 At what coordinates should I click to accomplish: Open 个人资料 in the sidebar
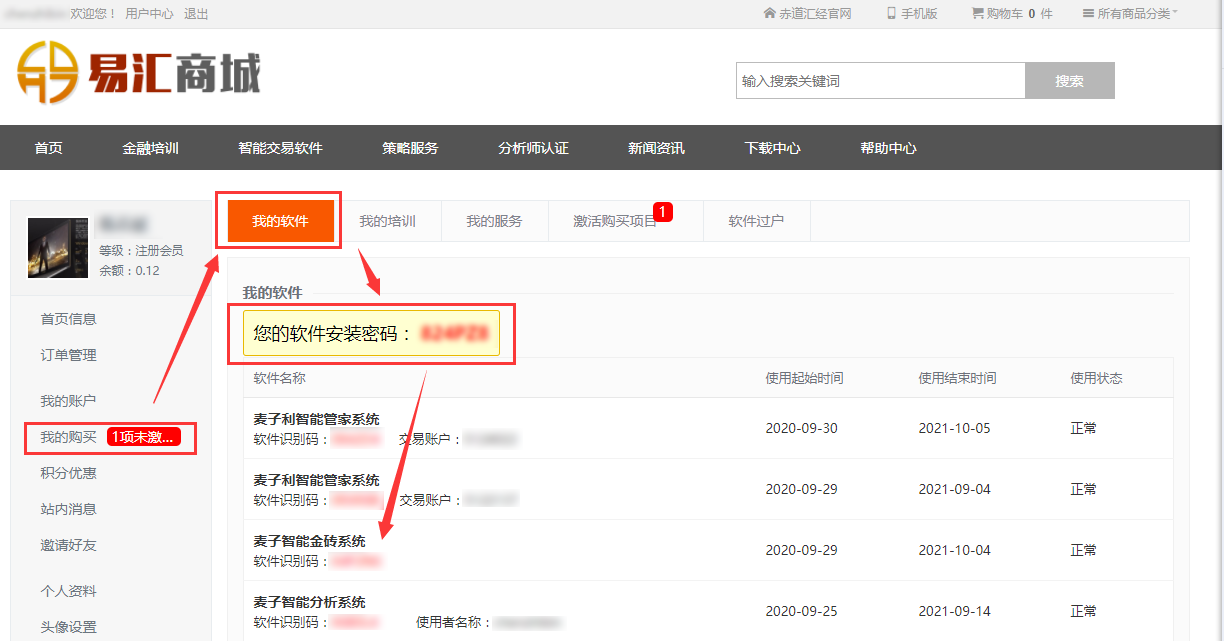[69, 591]
